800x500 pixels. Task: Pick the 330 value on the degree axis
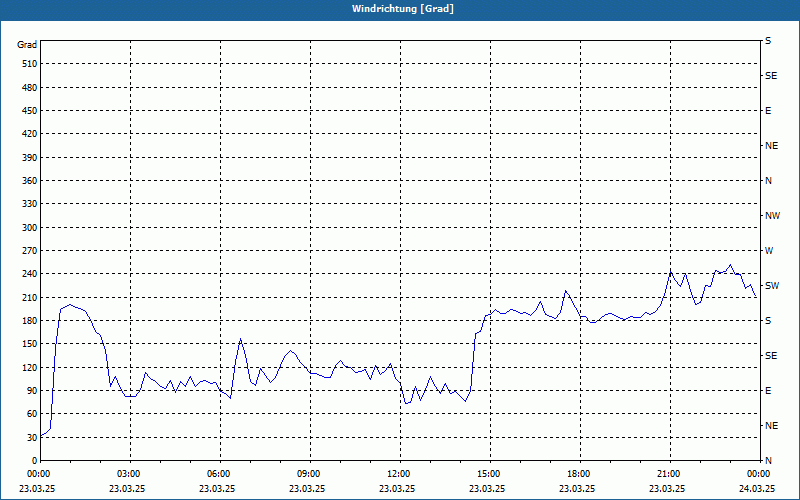coord(30,204)
